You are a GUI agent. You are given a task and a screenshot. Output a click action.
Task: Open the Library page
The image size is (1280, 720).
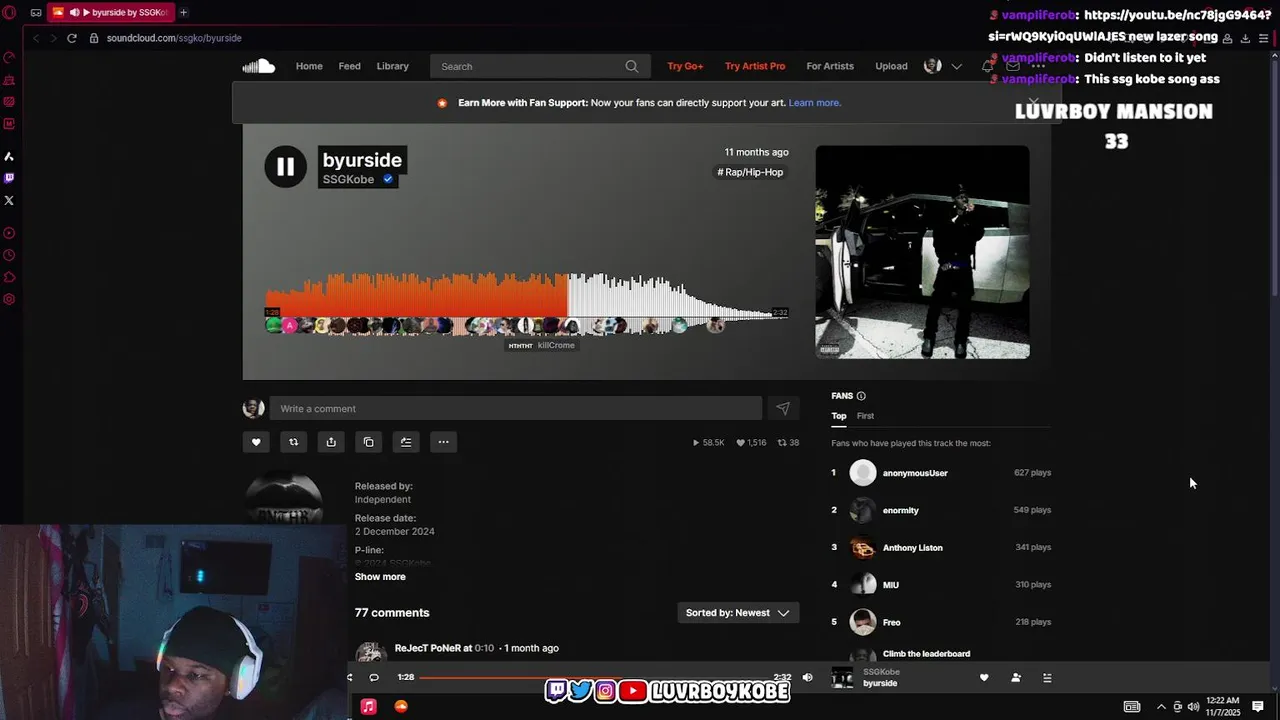(392, 66)
